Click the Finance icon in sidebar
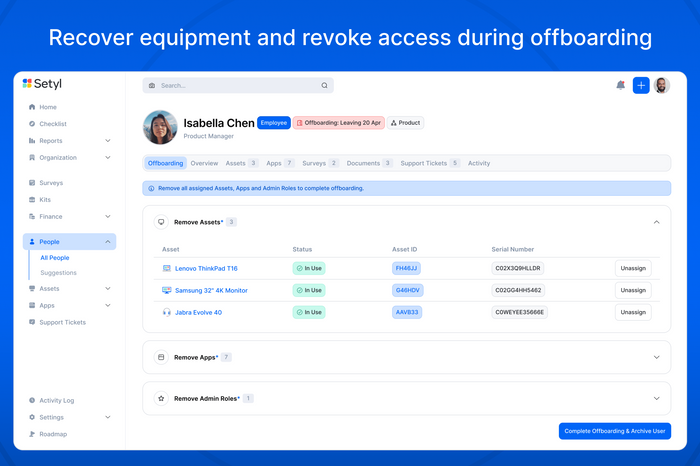Screen dimensions: 700x466 click(32, 216)
